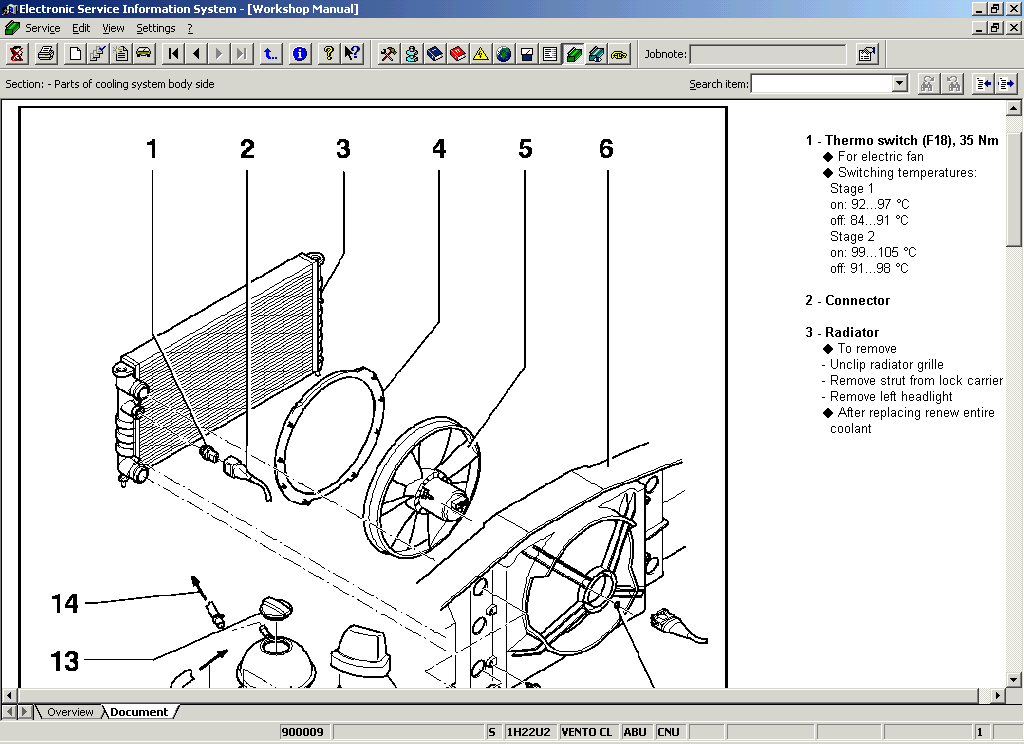Open the Search item dropdown arrow
Viewport: 1024px width, 744px height.
point(899,84)
